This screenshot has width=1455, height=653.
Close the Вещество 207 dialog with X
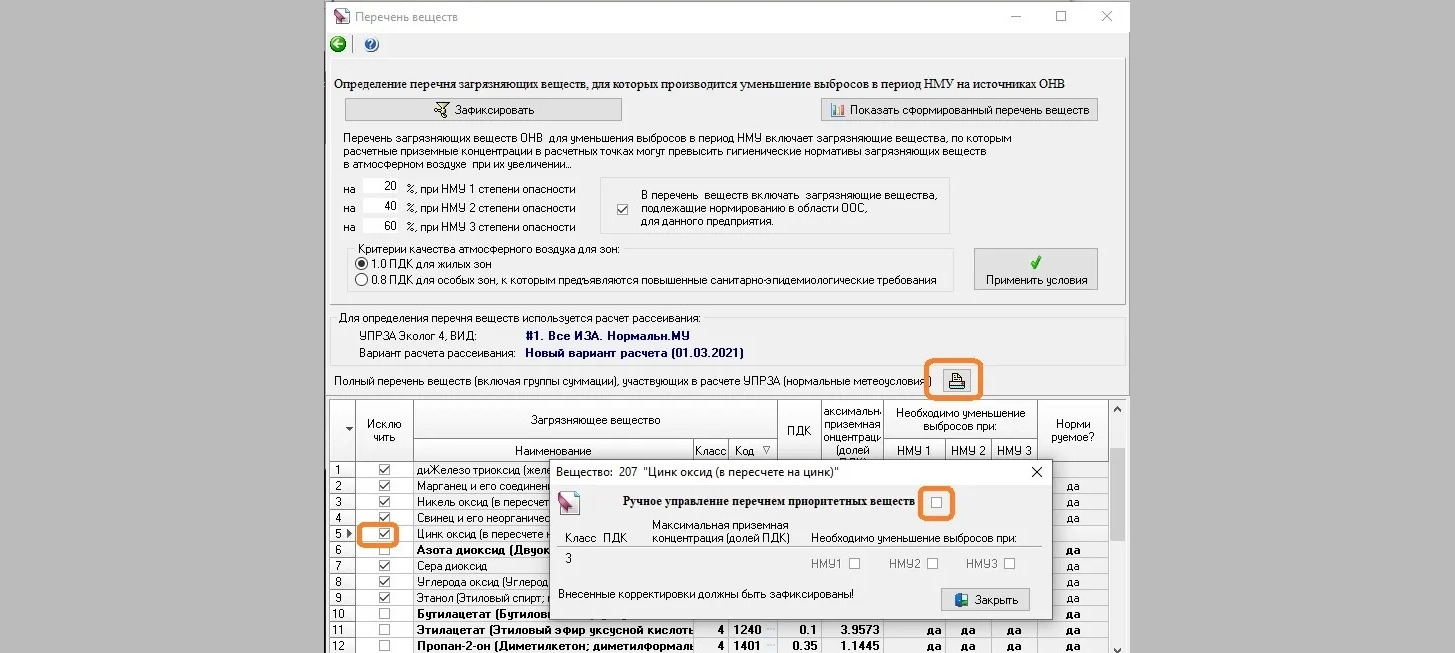tap(1036, 471)
